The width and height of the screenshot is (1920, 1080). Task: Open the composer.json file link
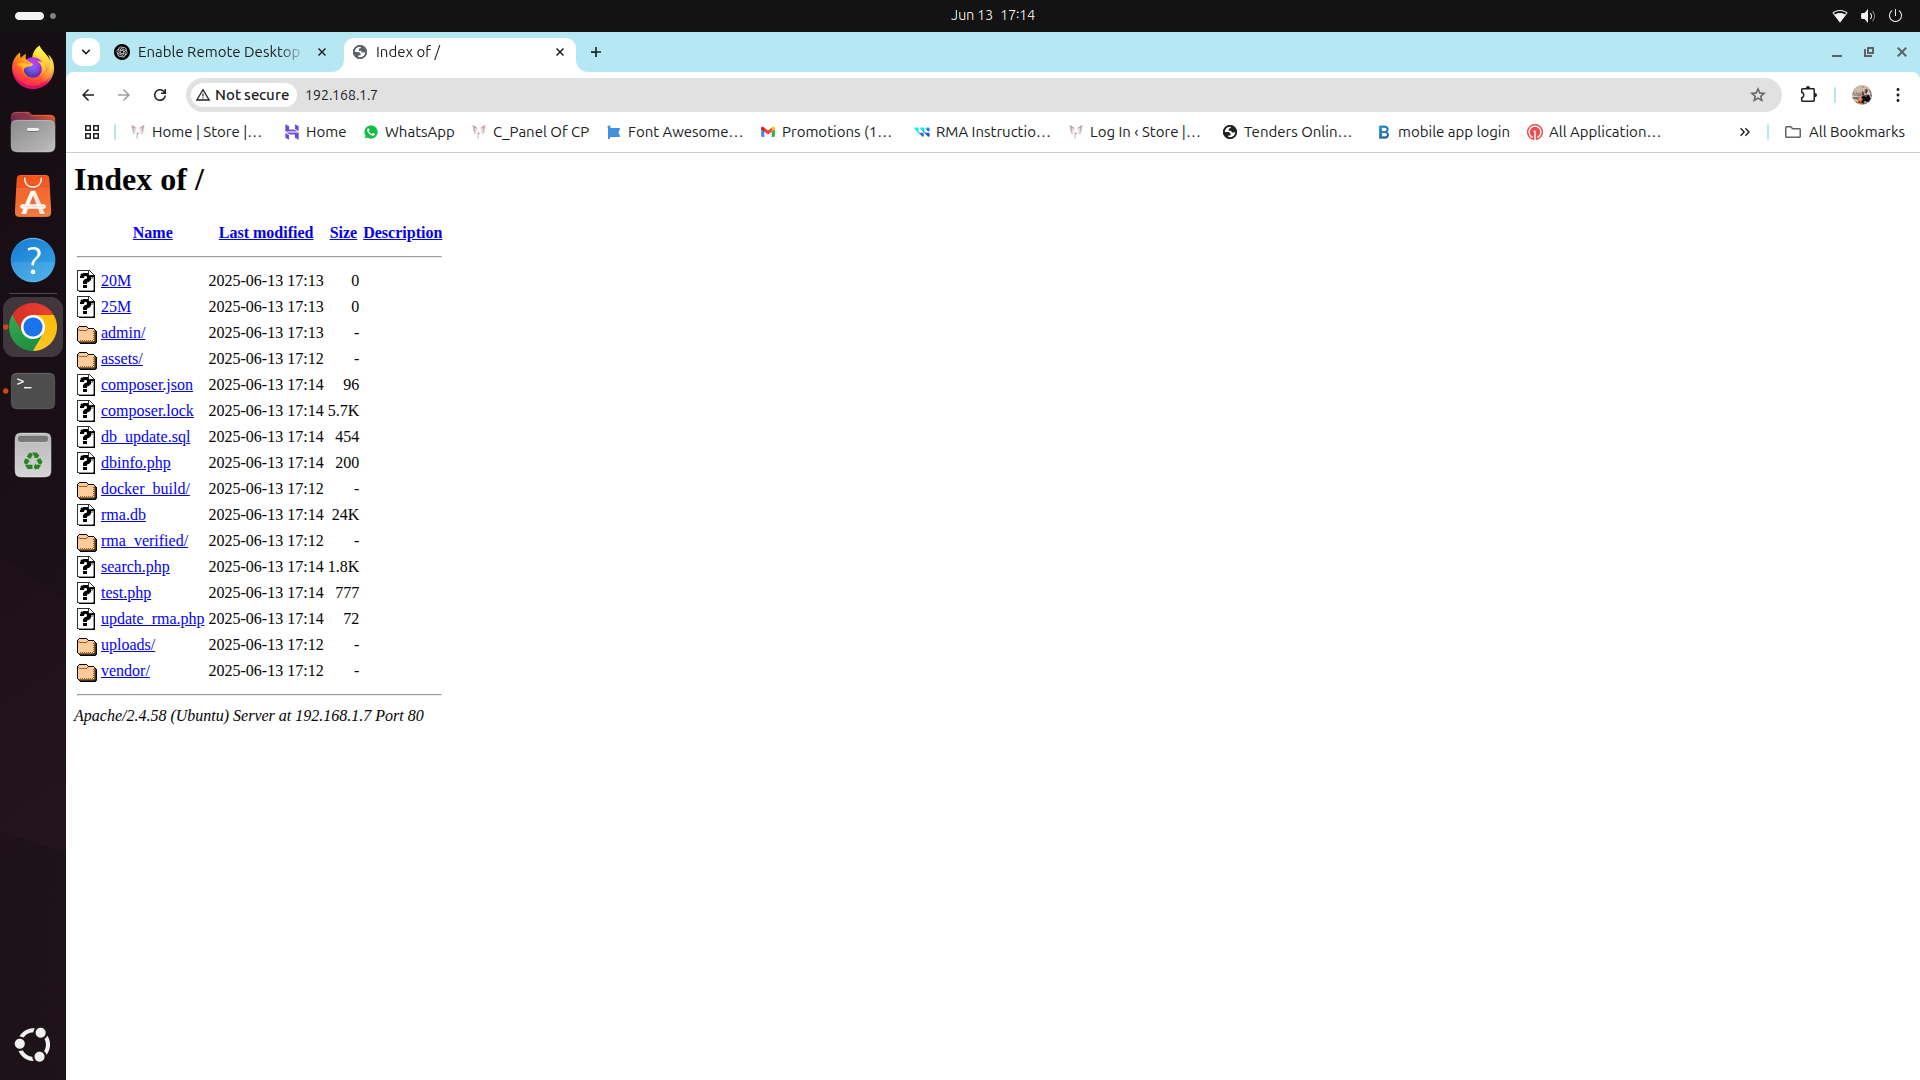[146, 385]
